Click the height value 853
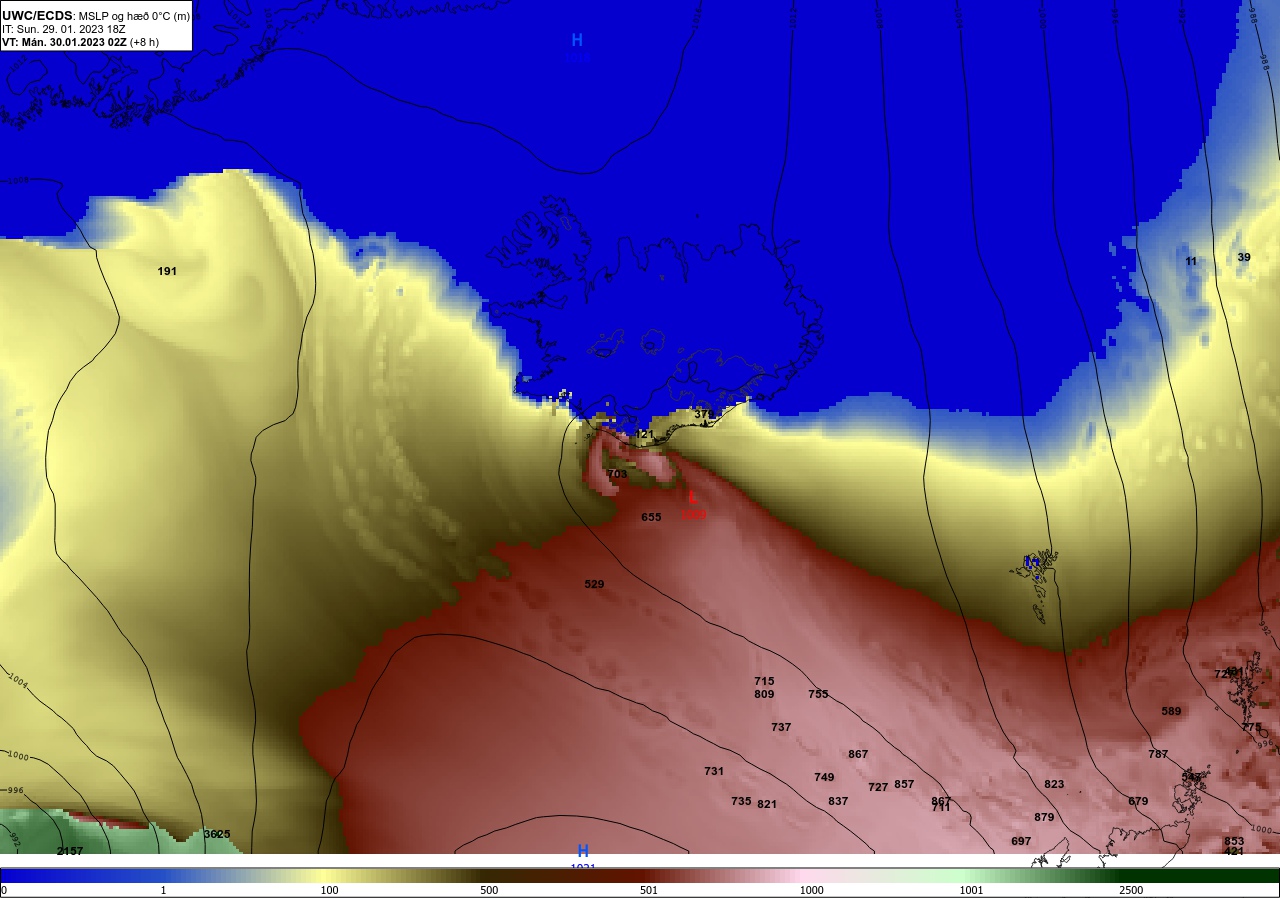1280x898 pixels. (x=1234, y=841)
